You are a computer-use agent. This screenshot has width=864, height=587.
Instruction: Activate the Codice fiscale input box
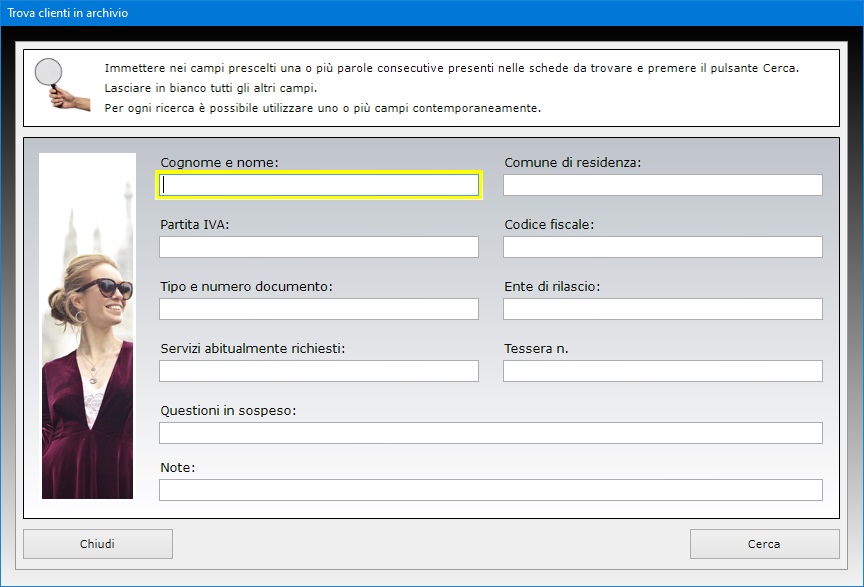[x=663, y=247]
